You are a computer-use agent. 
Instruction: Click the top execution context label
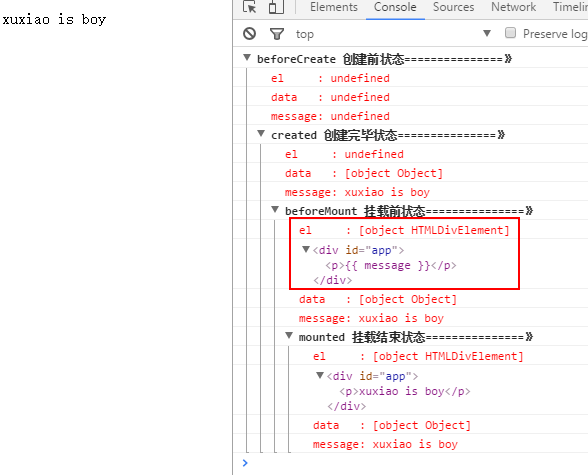(x=304, y=34)
